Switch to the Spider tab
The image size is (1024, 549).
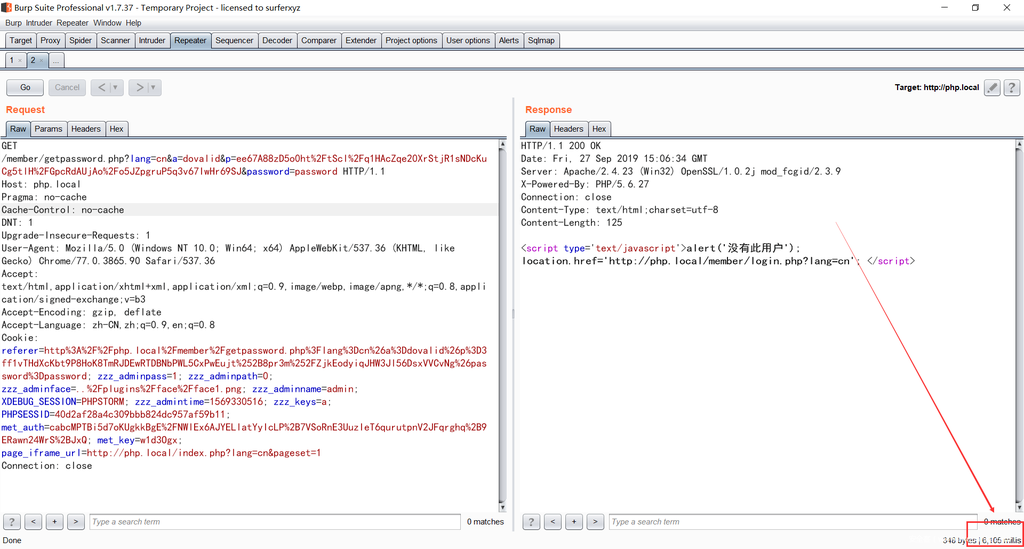[x=80, y=40]
